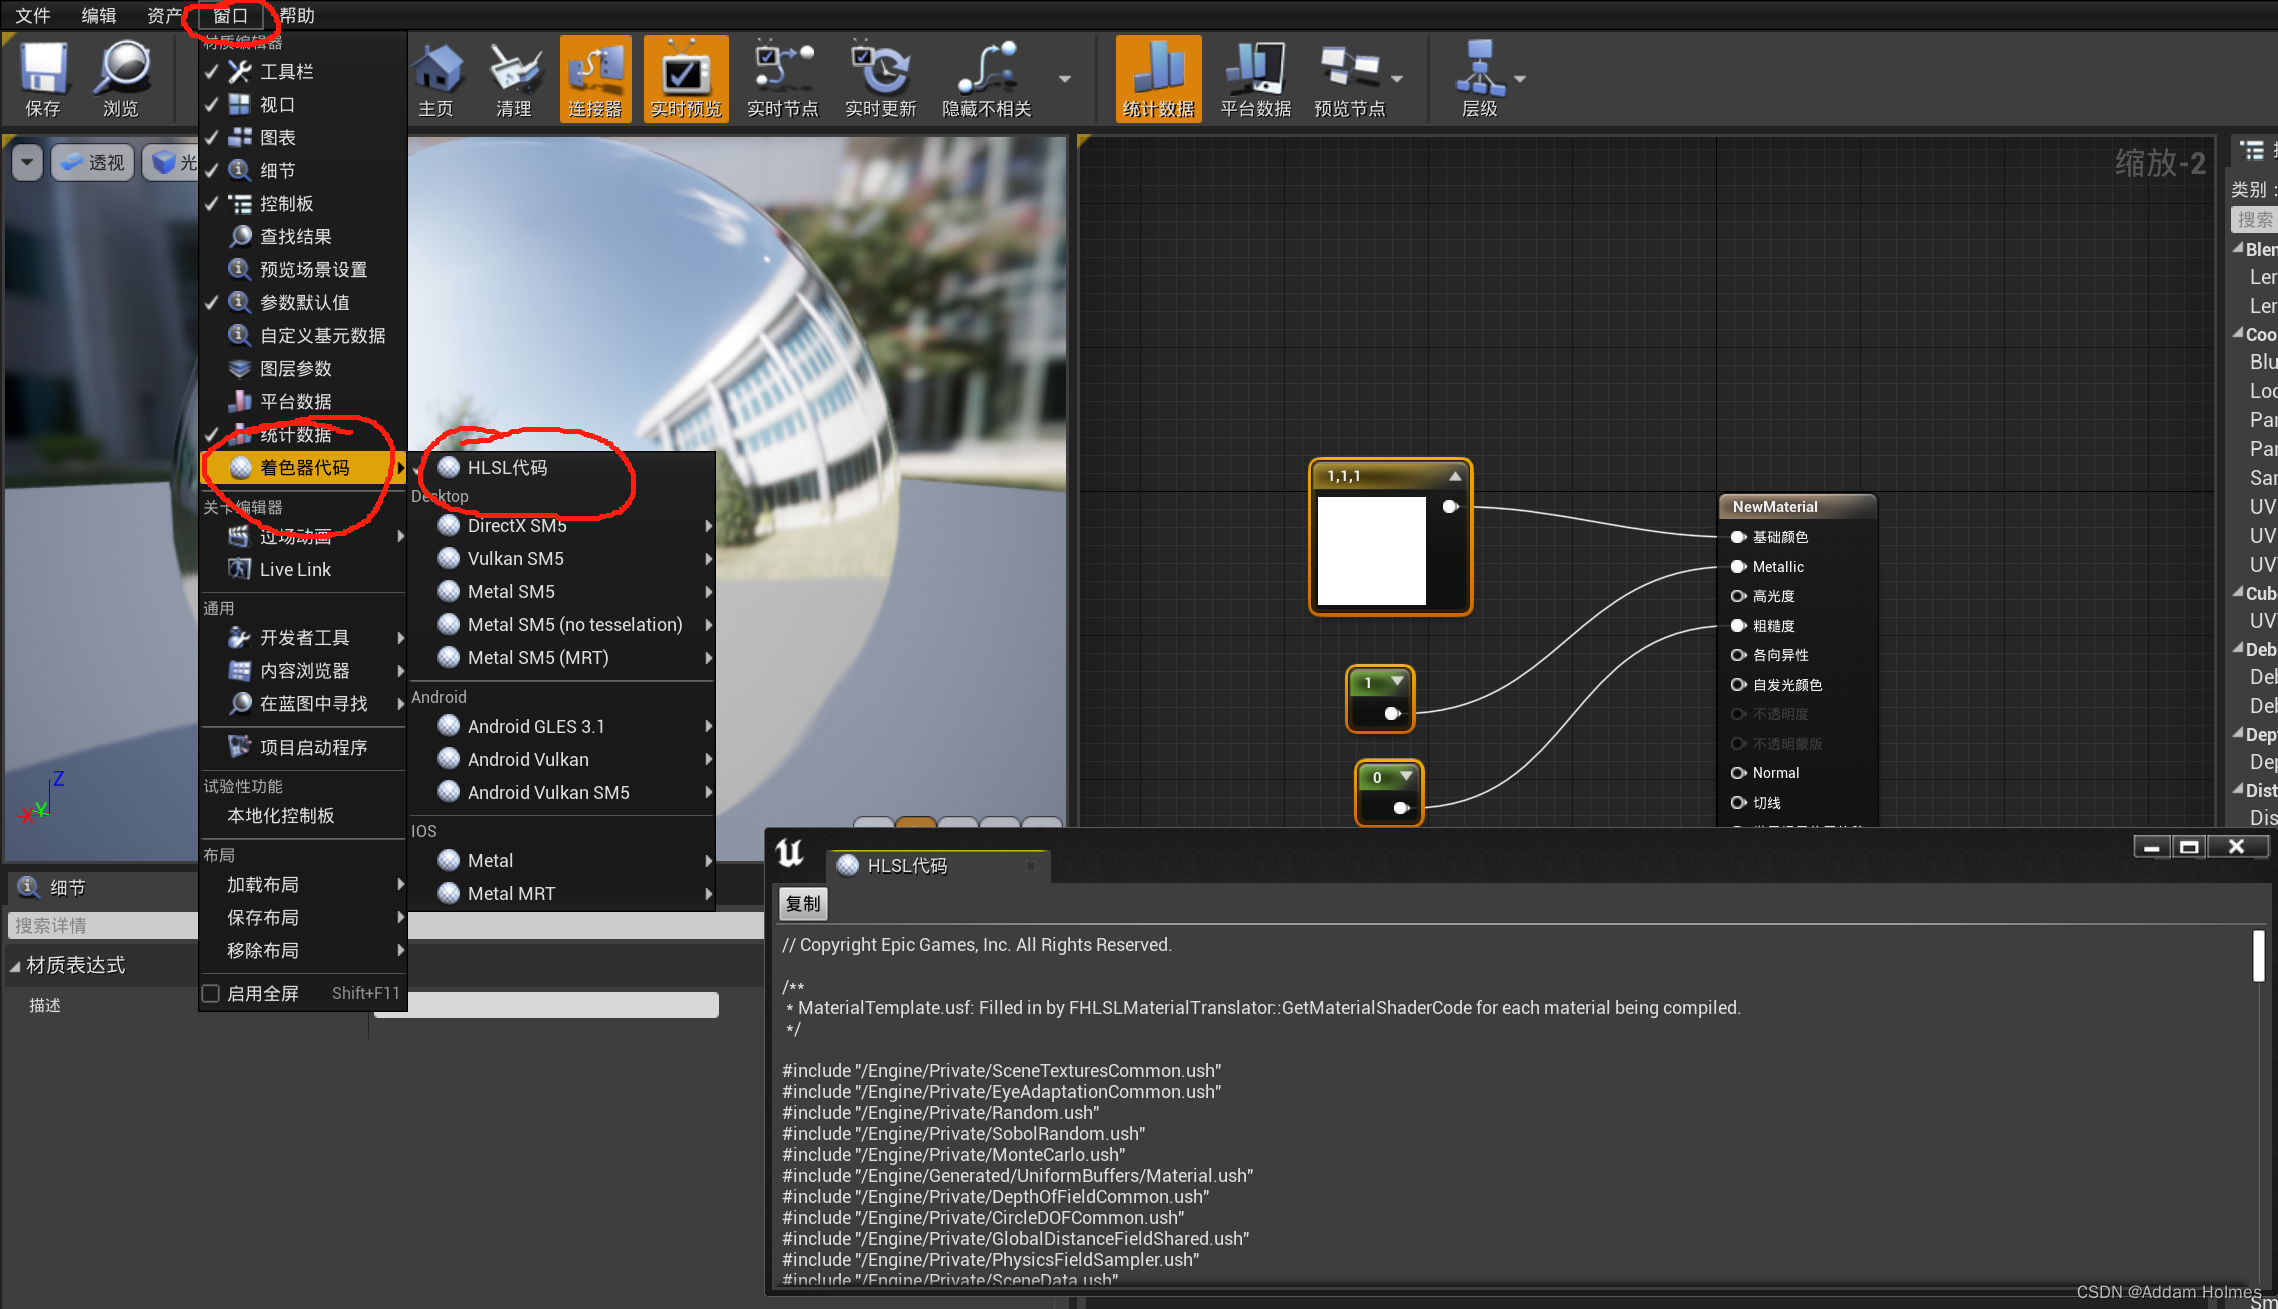Click the 搜索详情 search details field

click(x=100, y=926)
